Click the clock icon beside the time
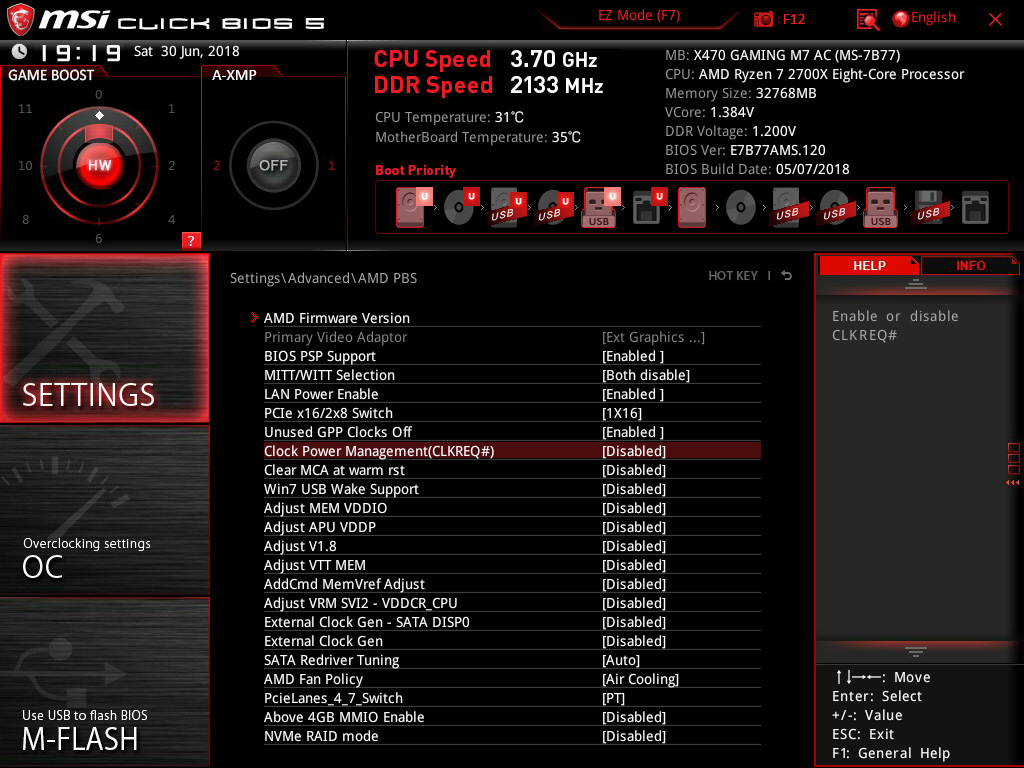1024x768 pixels. coord(20,51)
